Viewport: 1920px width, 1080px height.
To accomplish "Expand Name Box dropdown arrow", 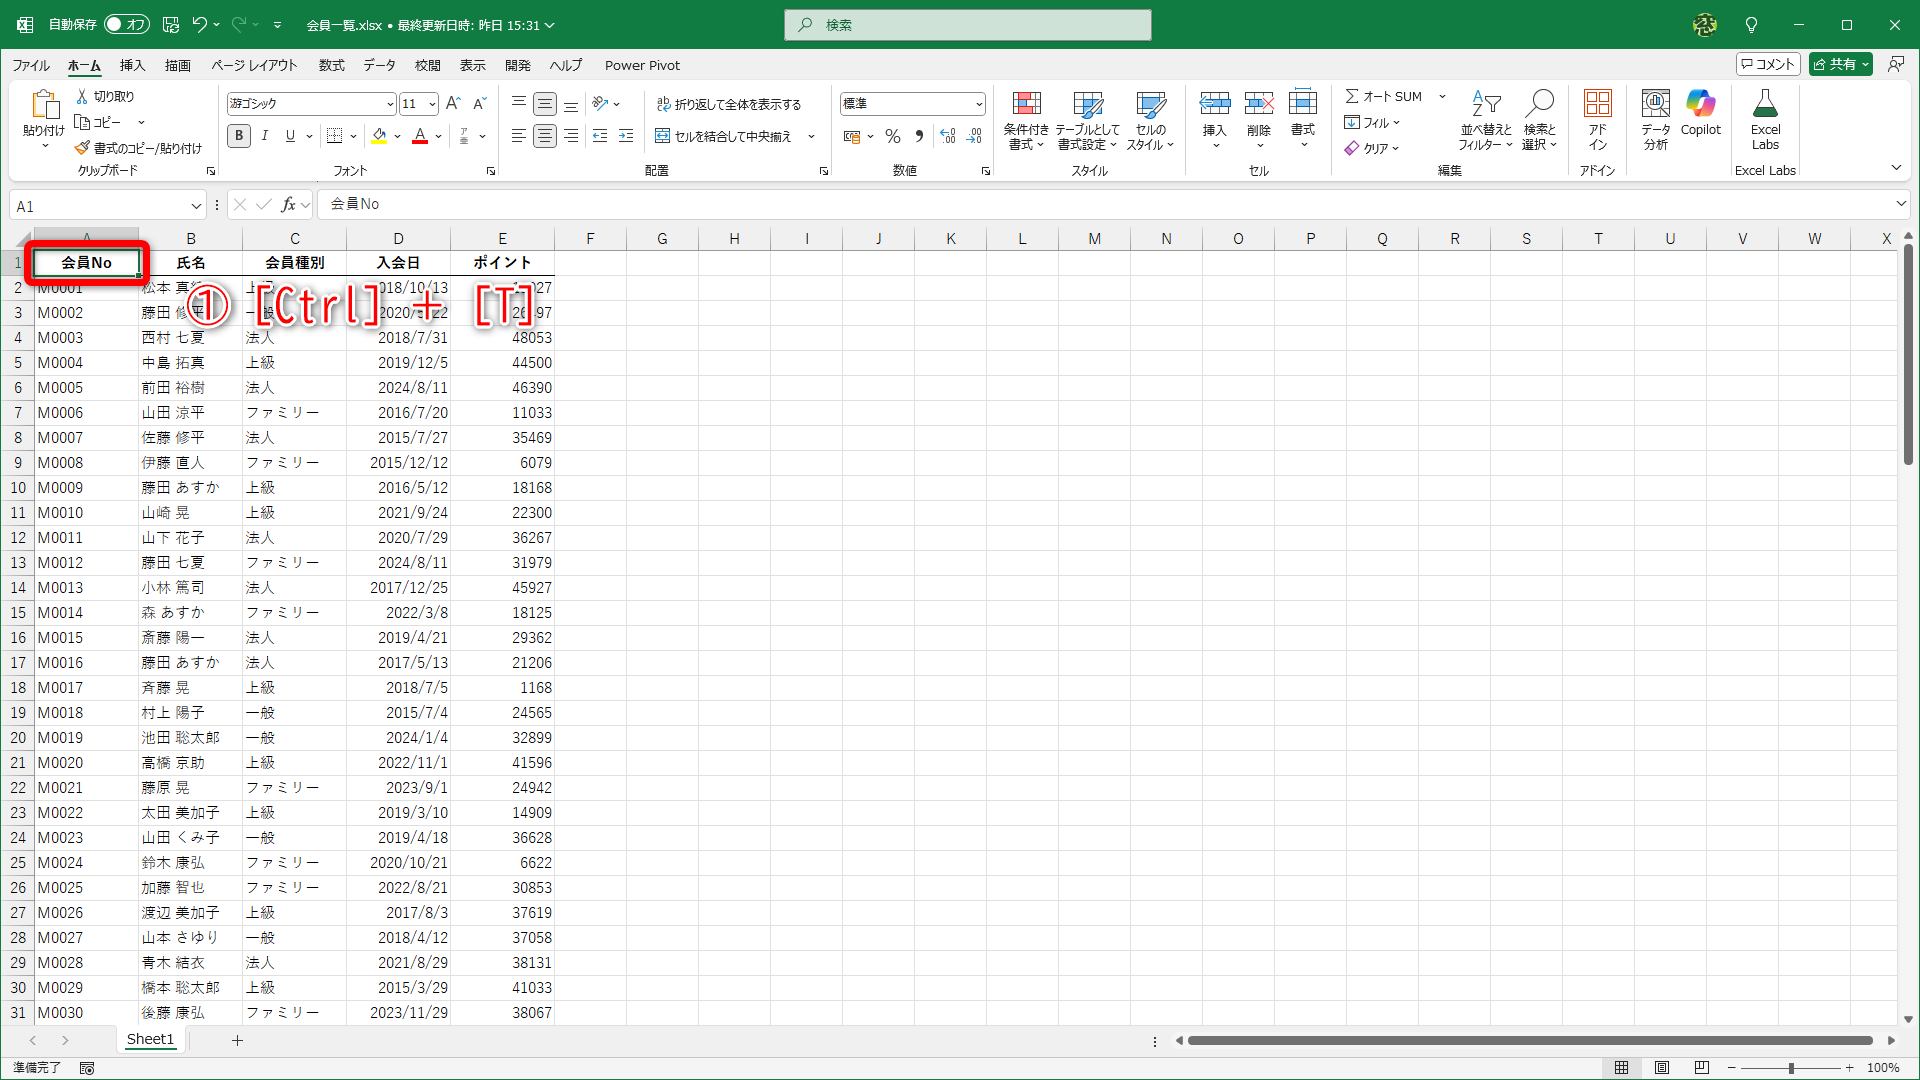I will [196, 206].
